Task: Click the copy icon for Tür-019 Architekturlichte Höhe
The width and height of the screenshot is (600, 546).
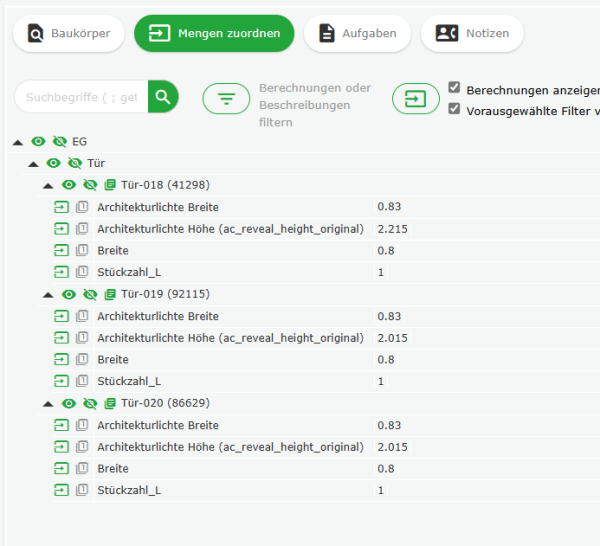Action: coord(82,338)
